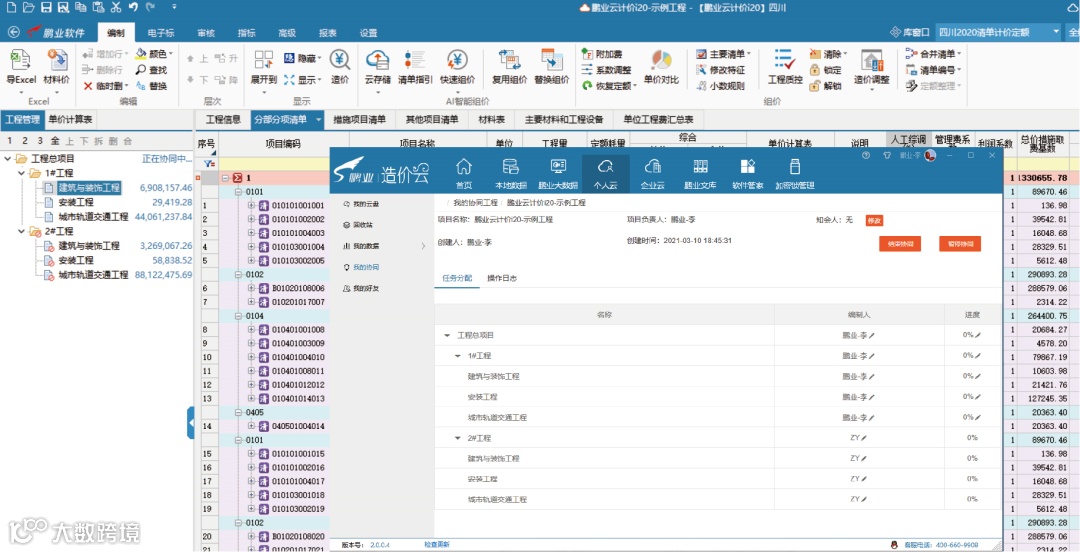Collapse 2#工程 row in task table
This screenshot has height=552, width=1080.
pyautogui.click(x=457, y=438)
